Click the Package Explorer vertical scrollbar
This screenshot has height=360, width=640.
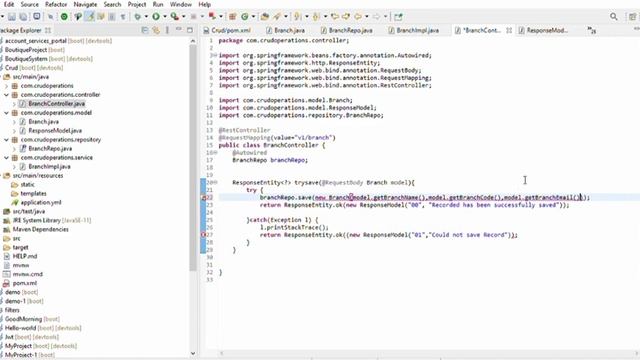pos(193,158)
